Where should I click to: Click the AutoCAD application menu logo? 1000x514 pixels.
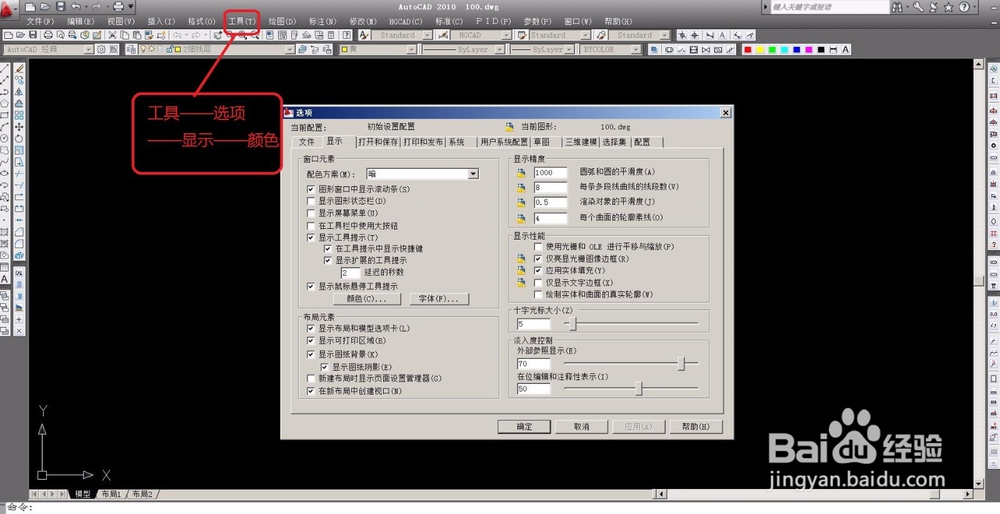click(8, 8)
